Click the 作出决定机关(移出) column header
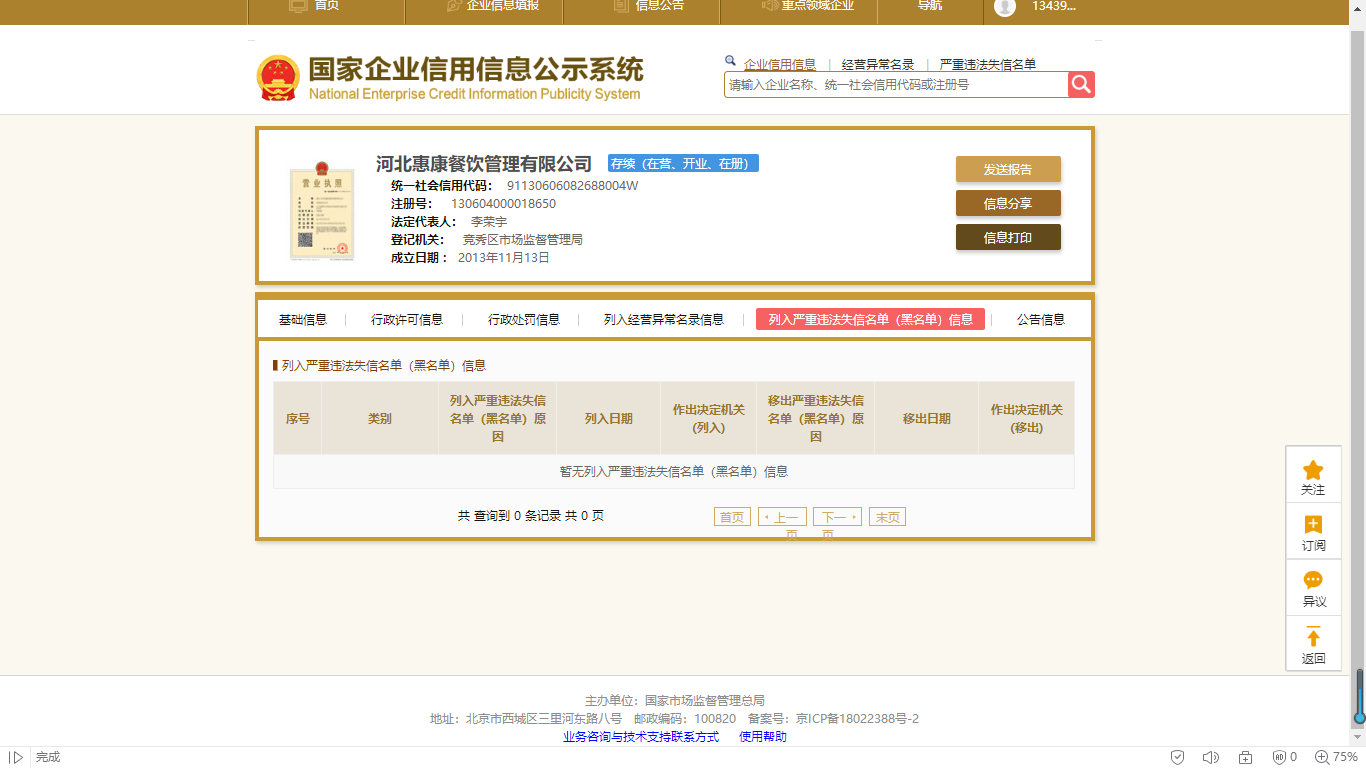Image resolution: width=1366 pixels, height=768 pixels. (x=1027, y=419)
